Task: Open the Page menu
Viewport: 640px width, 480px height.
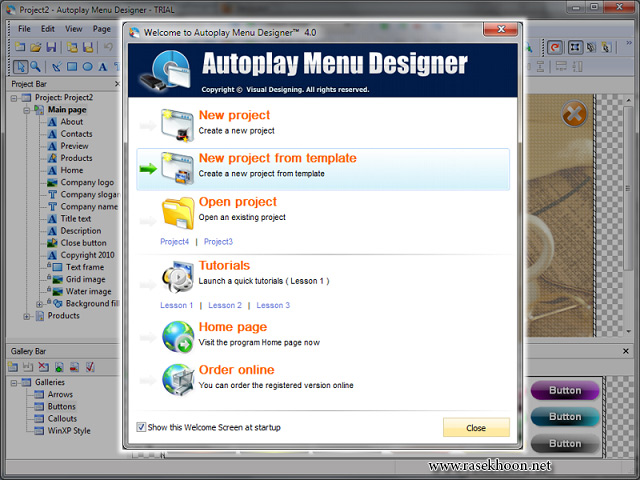Action: click(102, 29)
